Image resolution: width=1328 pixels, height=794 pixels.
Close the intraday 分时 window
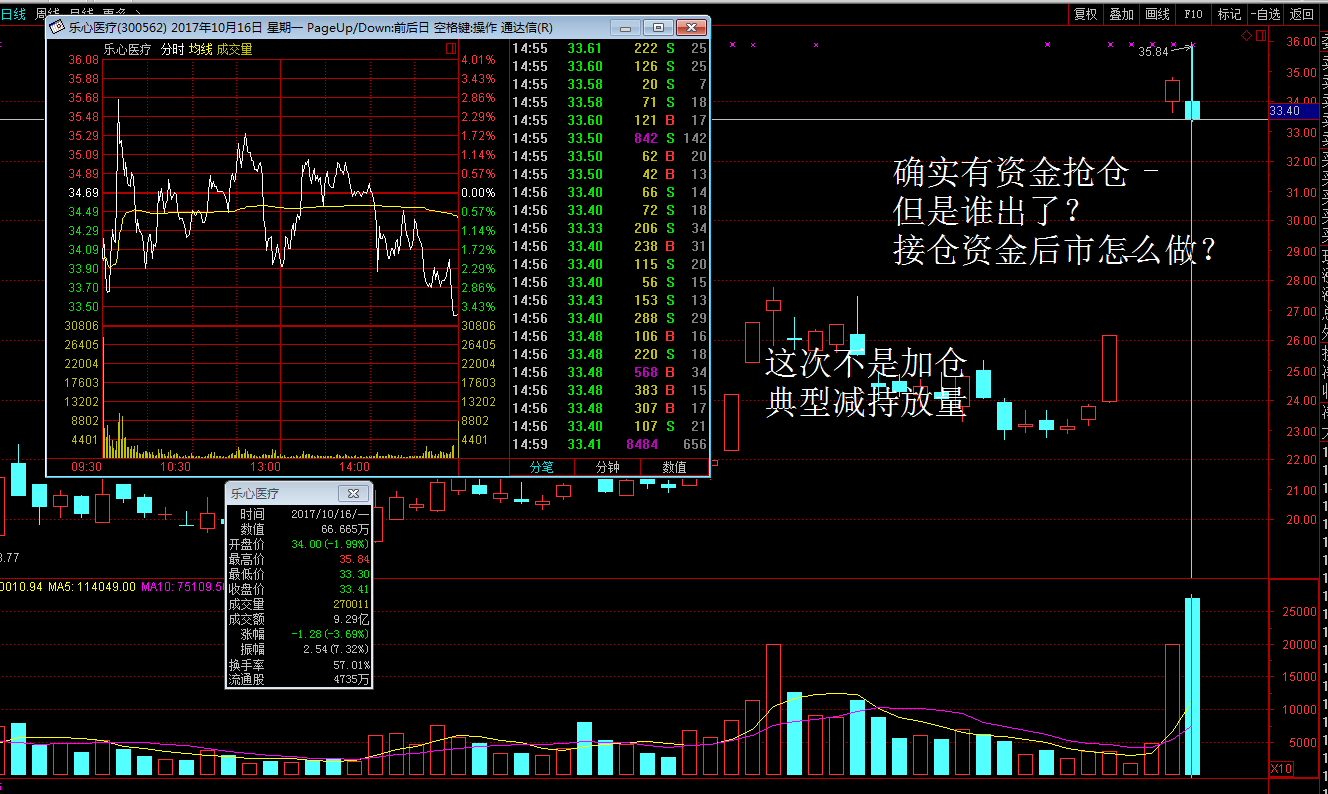[x=690, y=27]
